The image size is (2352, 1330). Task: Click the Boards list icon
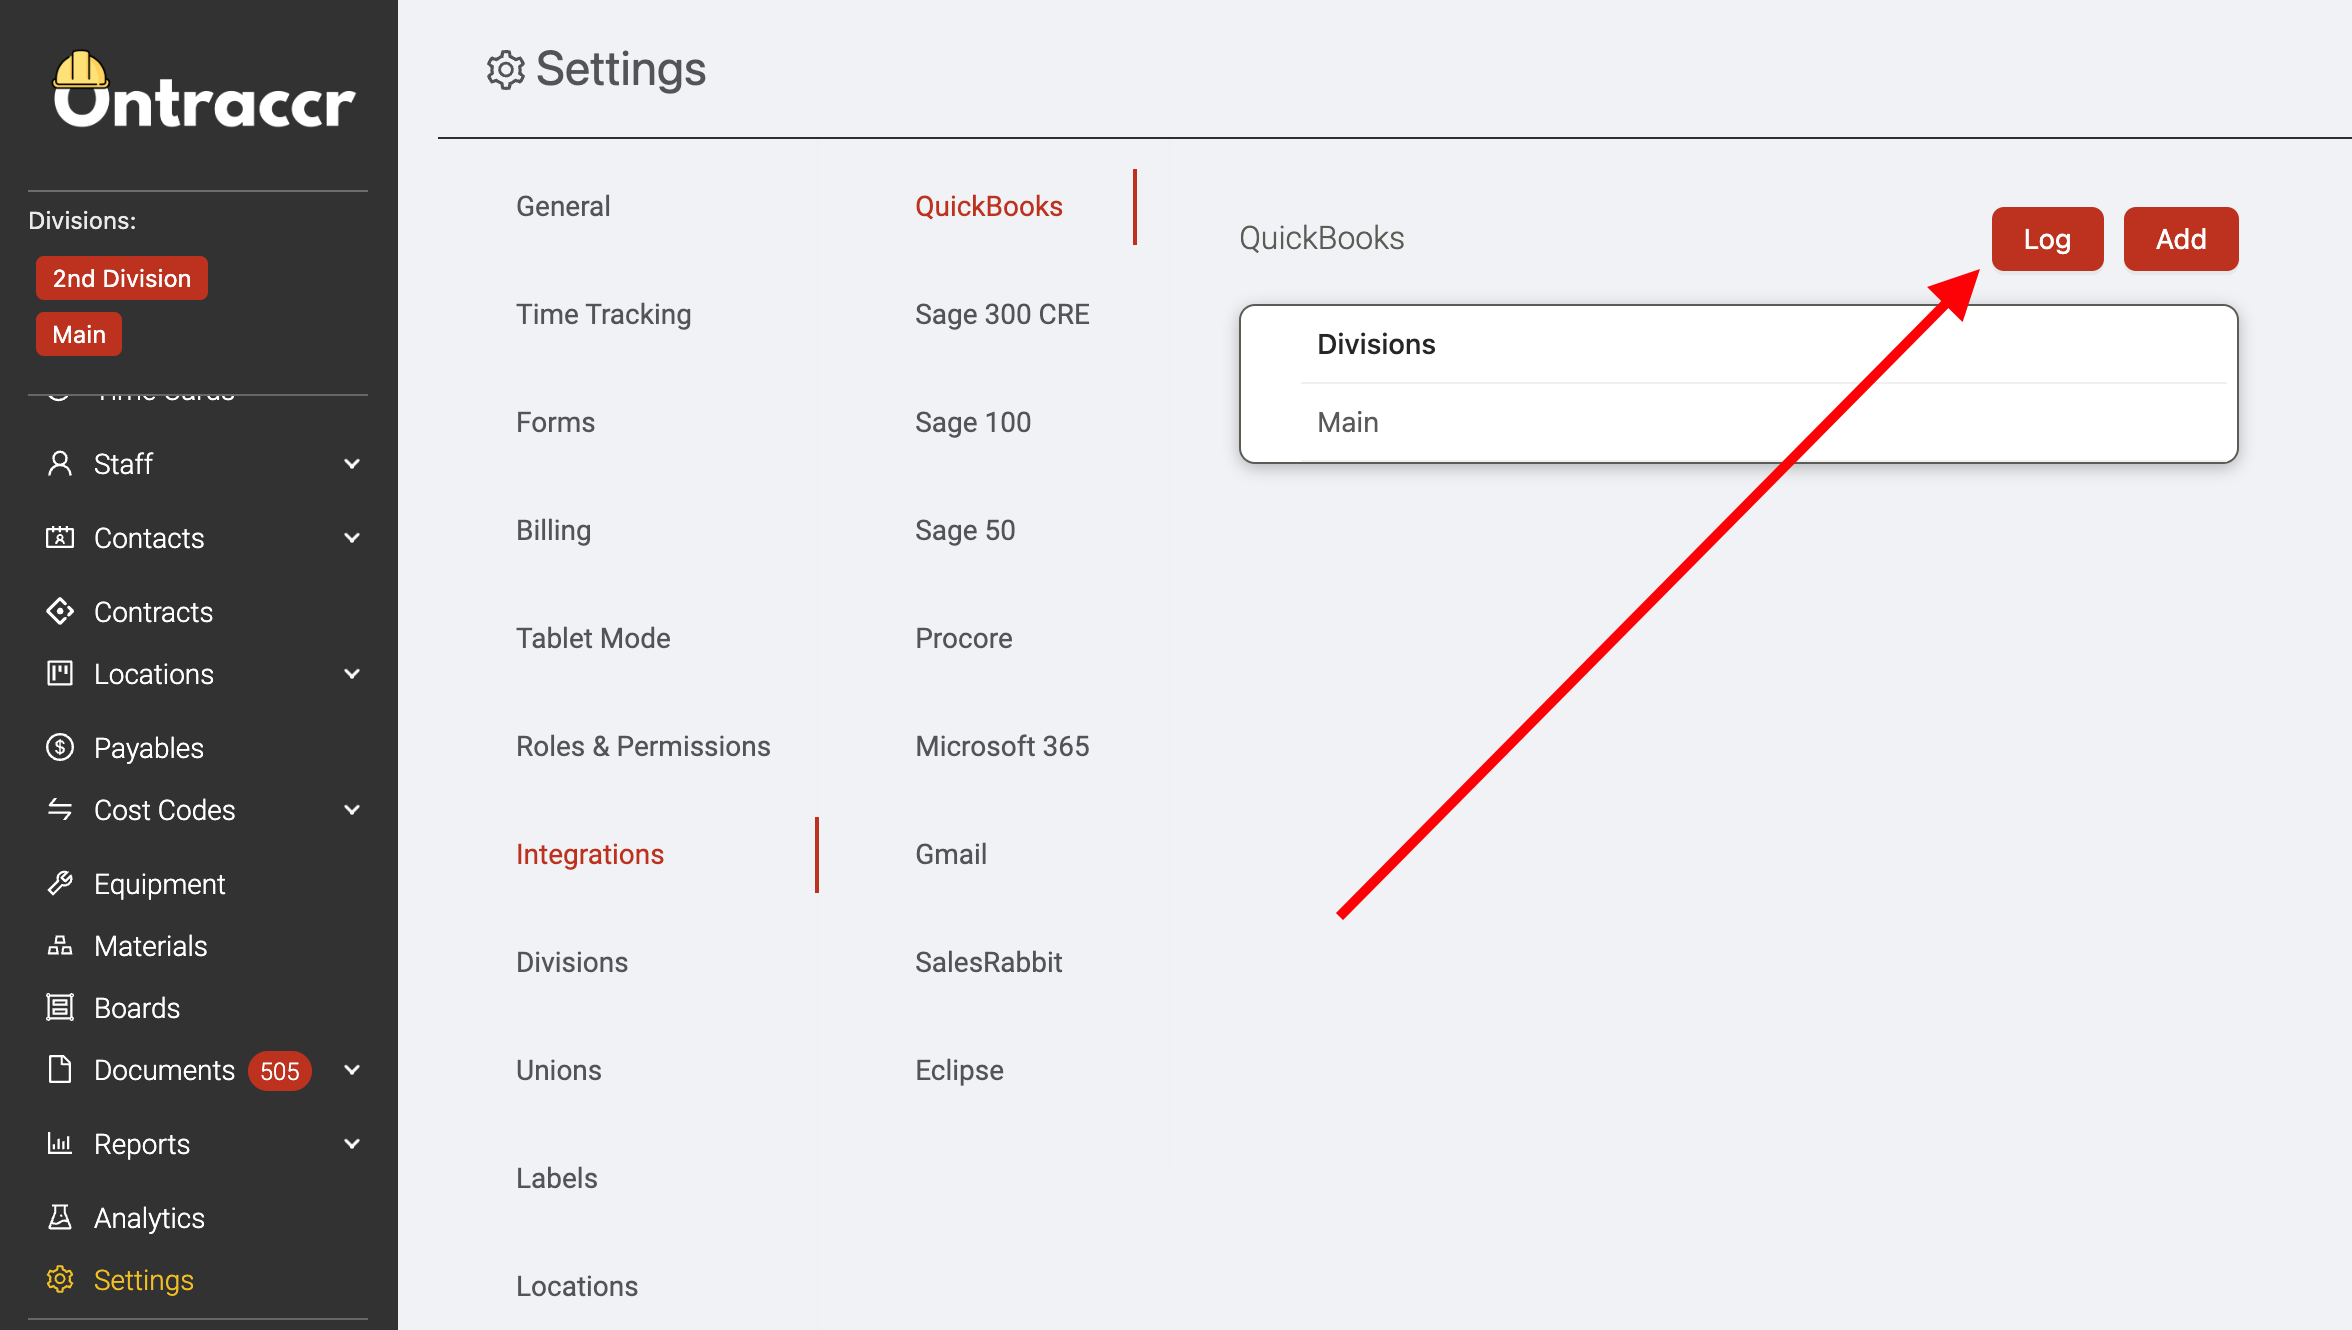coord(60,1007)
